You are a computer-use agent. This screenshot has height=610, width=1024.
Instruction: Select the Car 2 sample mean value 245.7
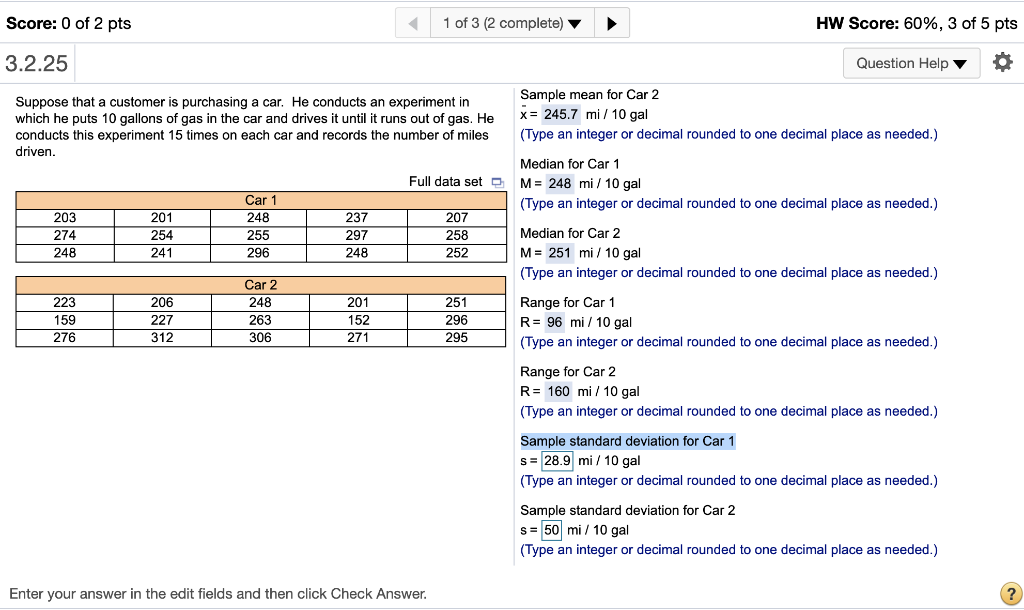561,114
